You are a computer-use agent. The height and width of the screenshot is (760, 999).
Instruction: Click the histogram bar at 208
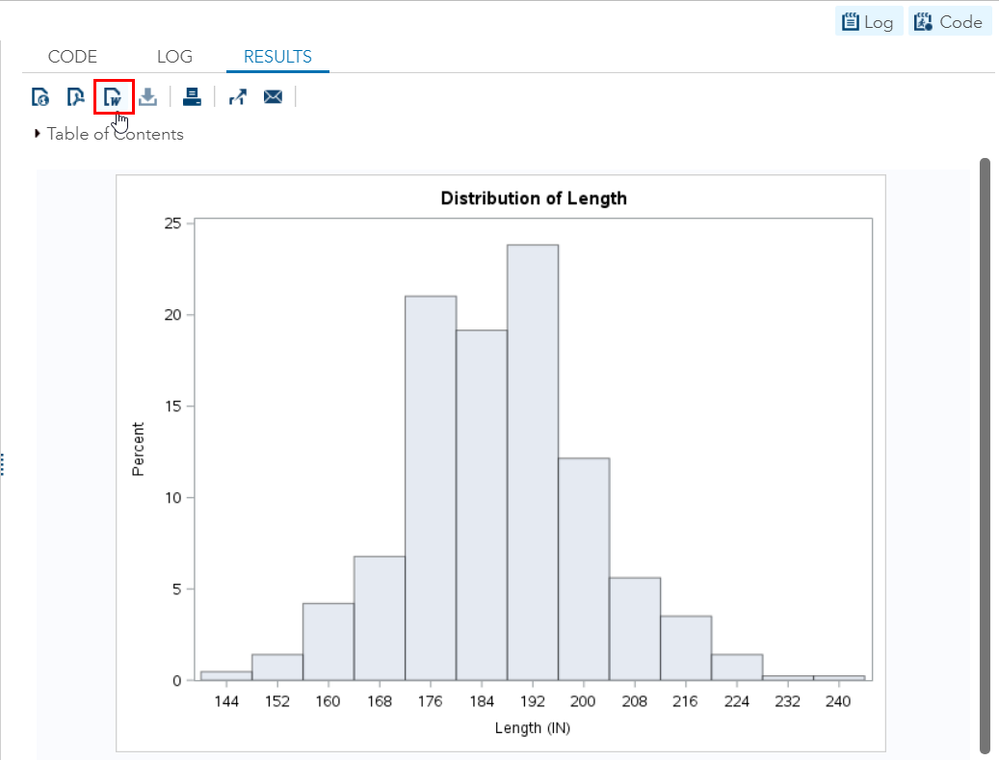(x=635, y=629)
